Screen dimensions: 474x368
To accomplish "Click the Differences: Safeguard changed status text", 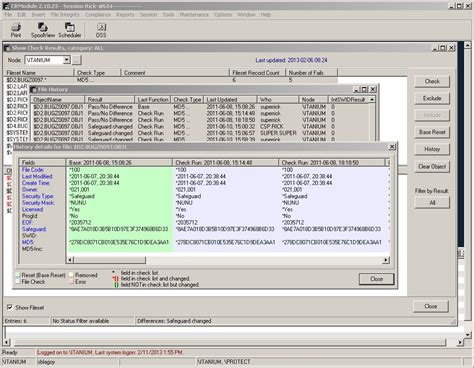I will point(174,321).
